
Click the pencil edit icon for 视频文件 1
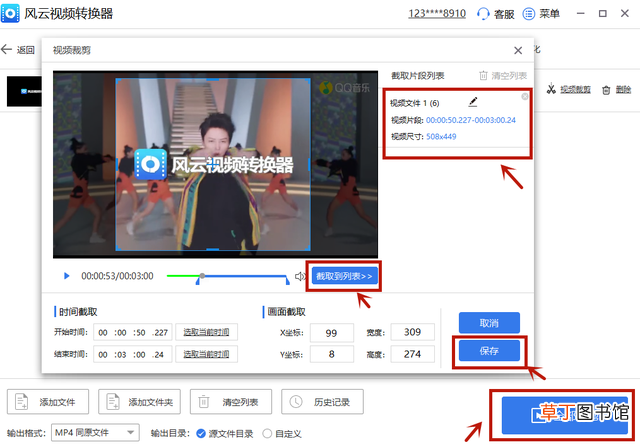(x=473, y=102)
